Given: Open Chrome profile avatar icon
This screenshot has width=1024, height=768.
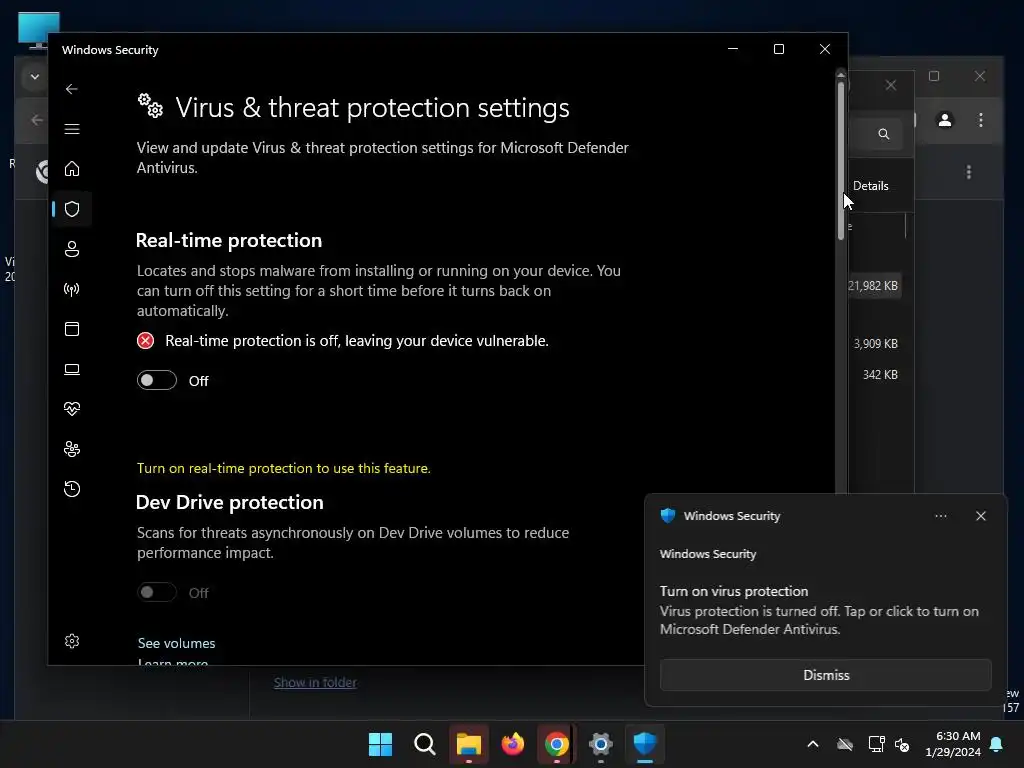Looking at the screenshot, I should pos(944,120).
